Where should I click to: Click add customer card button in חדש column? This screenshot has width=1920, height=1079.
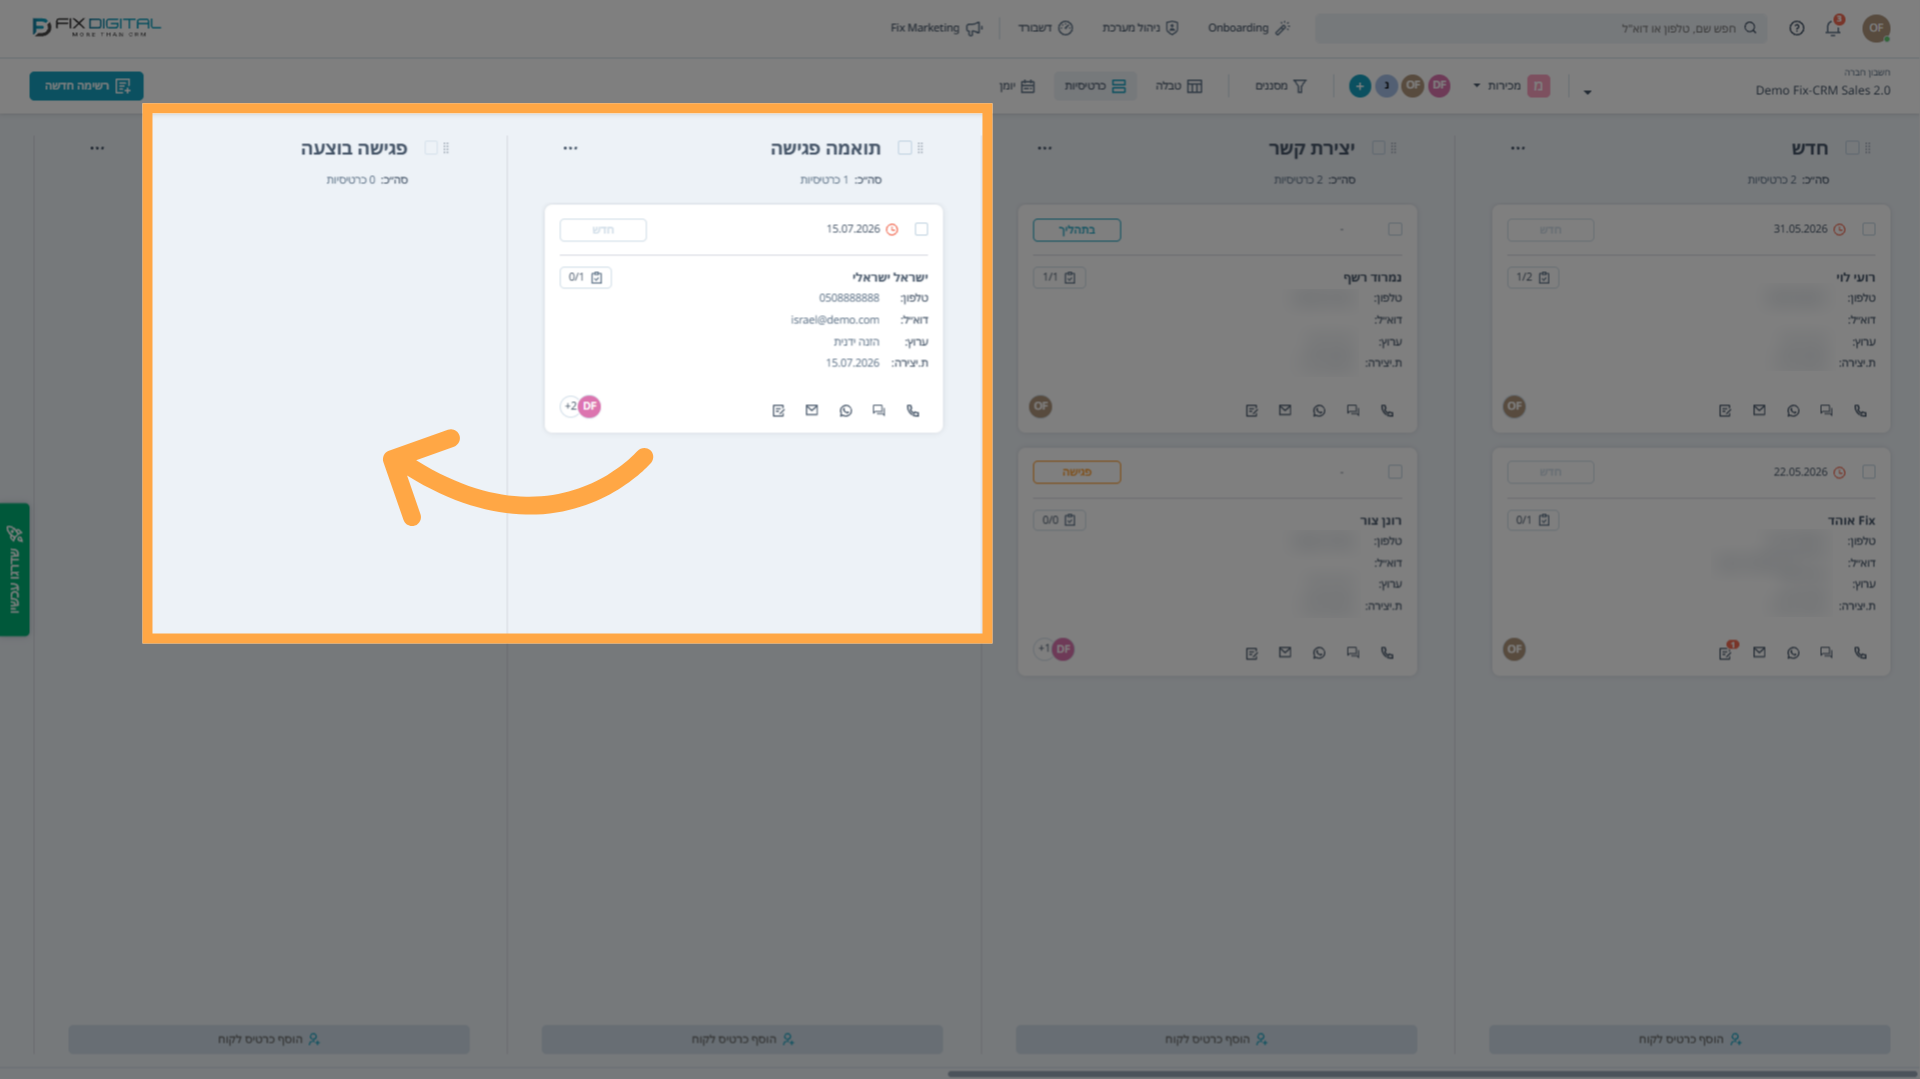pos(1689,1039)
